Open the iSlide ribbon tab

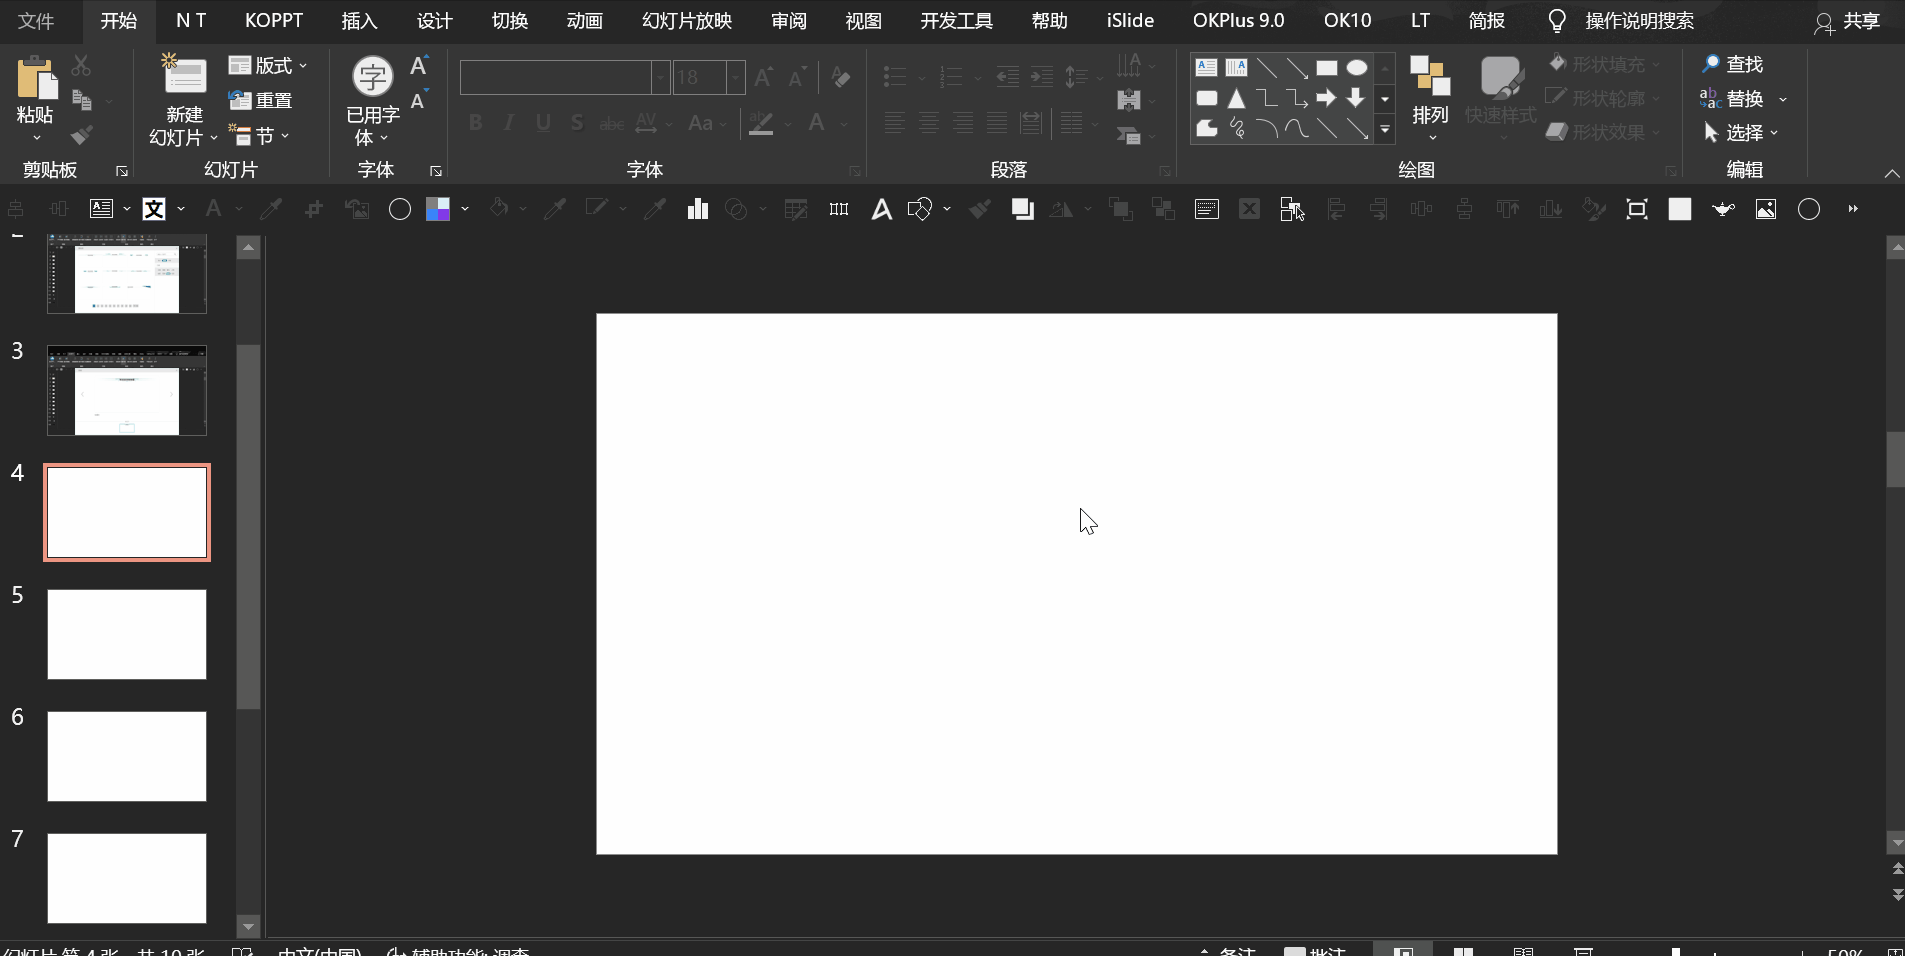click(1130, 20)
